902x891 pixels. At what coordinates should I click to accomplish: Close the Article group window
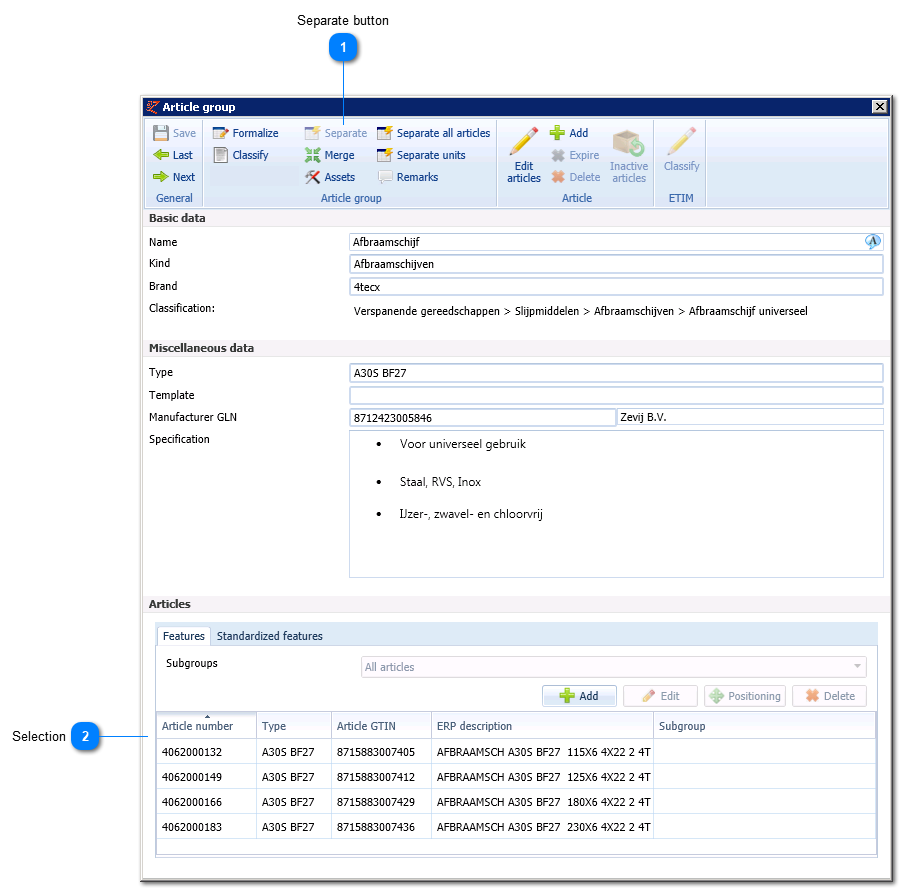pyautogui.click(x=880, y=106)
